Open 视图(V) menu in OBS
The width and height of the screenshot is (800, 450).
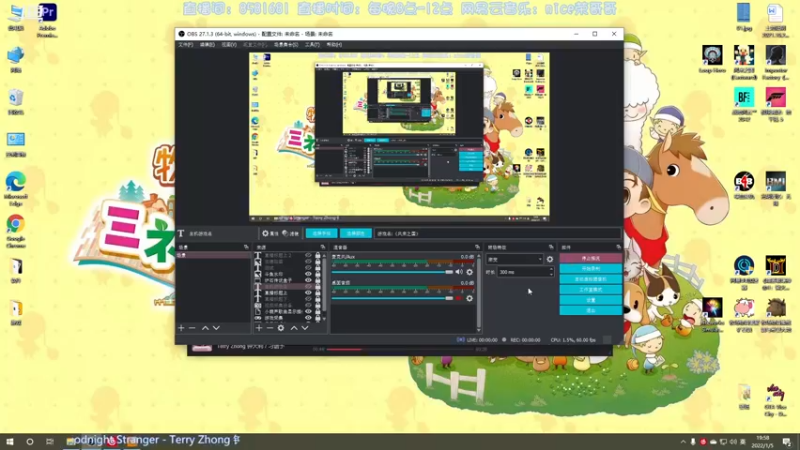point(229,45)
